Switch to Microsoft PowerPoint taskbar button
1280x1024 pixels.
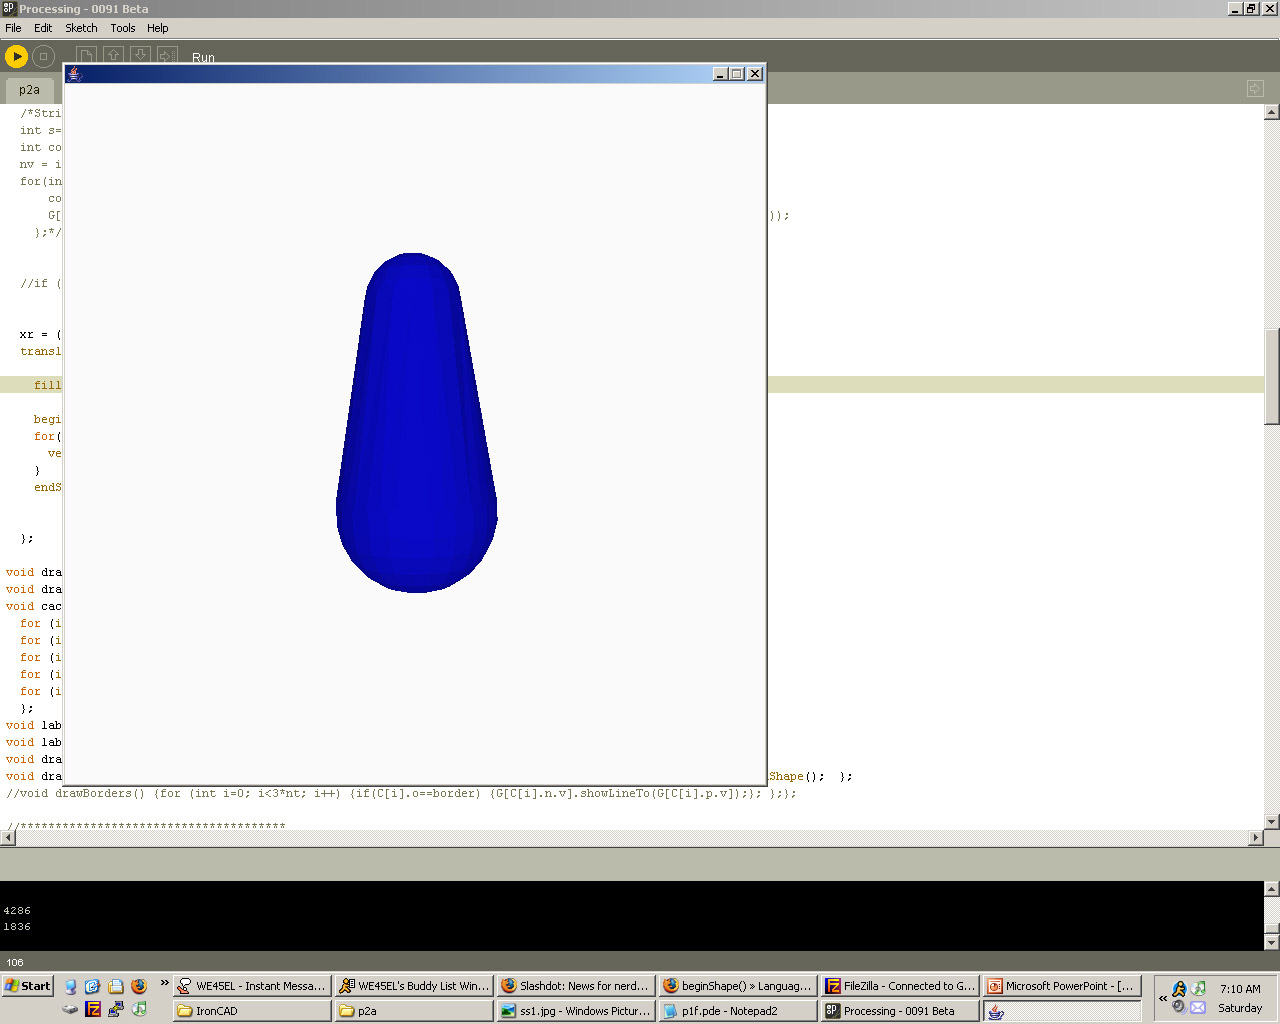click(1062, 986)
